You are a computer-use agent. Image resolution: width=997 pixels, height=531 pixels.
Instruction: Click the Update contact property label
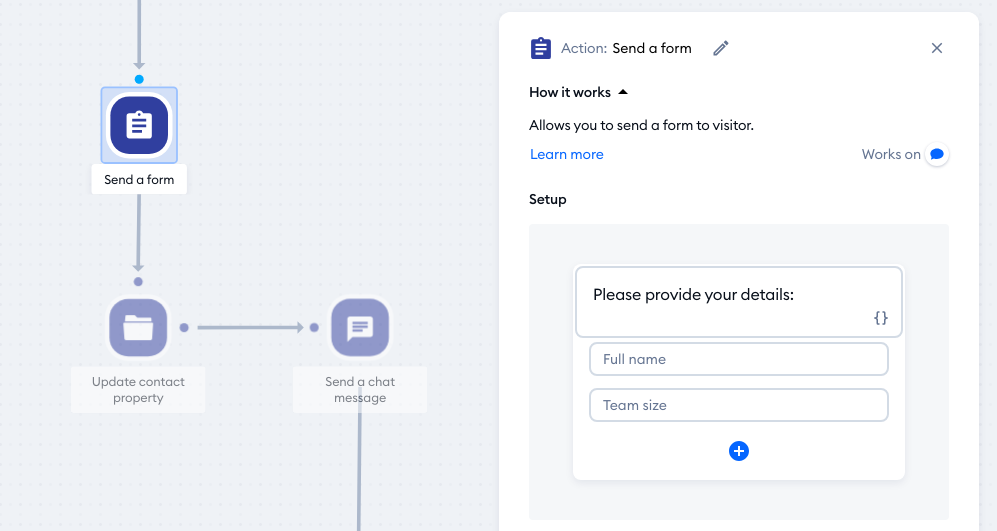138,390
